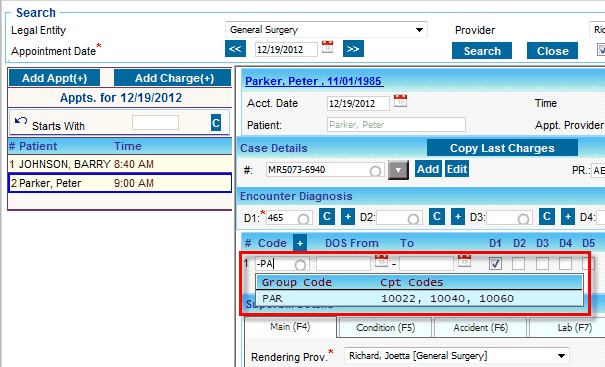Click the Copy Last Charges button
Screen dimensions: 605x367
502,148
